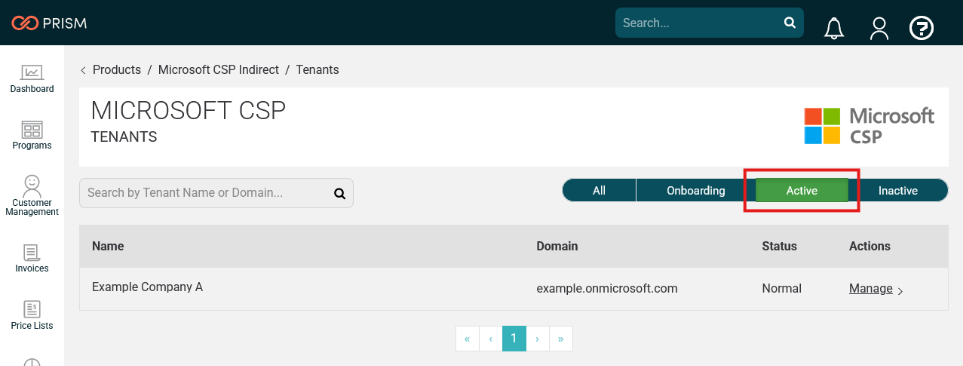The width and height of the screenshot is (963, 366).
Task: Click the Normal status cell
Action: [x=782, y=289]
